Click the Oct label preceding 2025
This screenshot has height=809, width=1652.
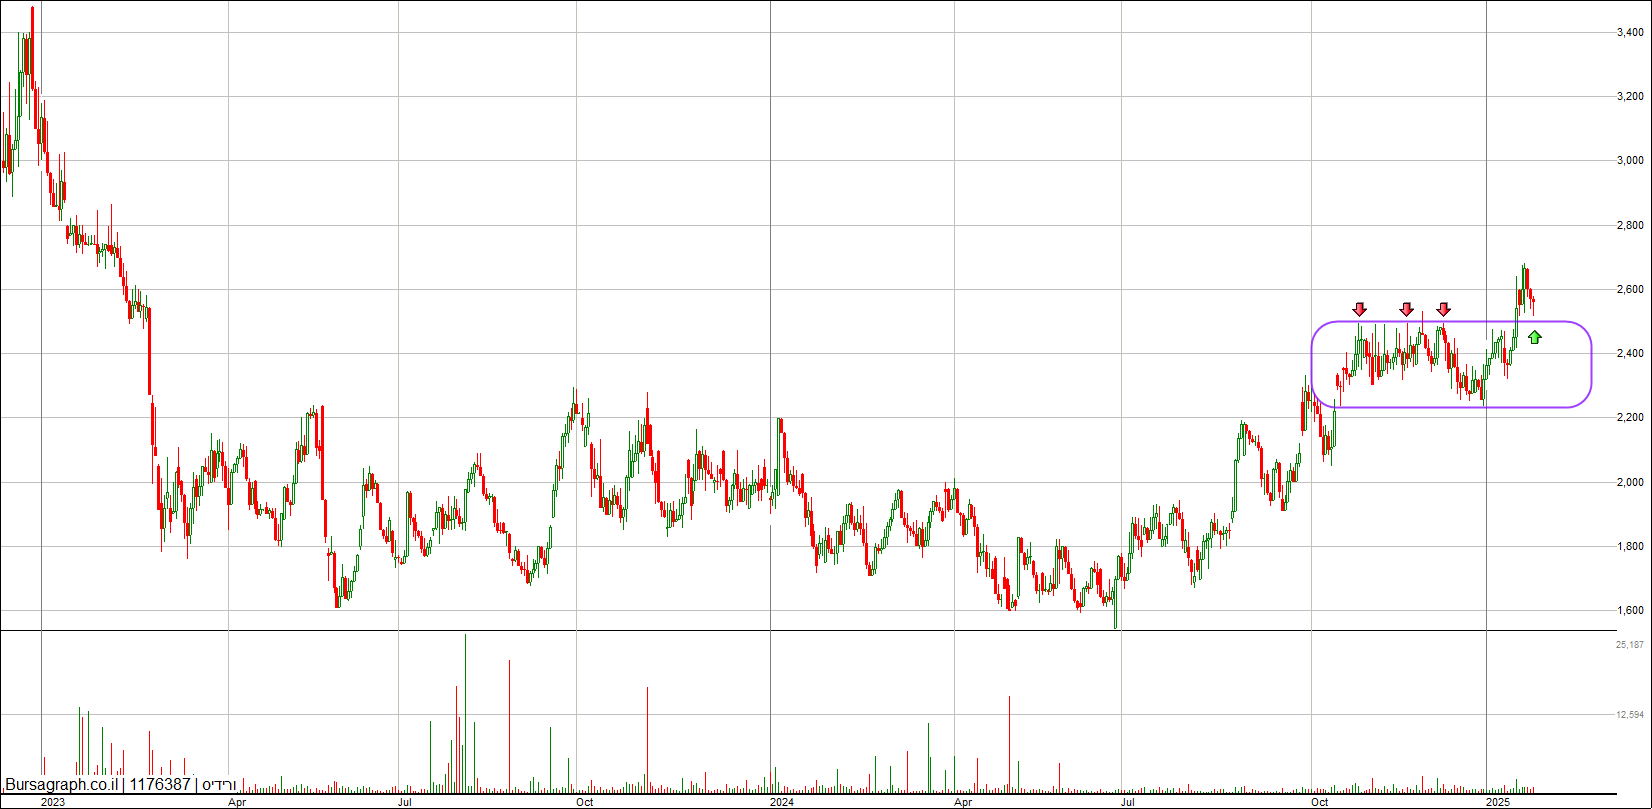point(1320,802)
